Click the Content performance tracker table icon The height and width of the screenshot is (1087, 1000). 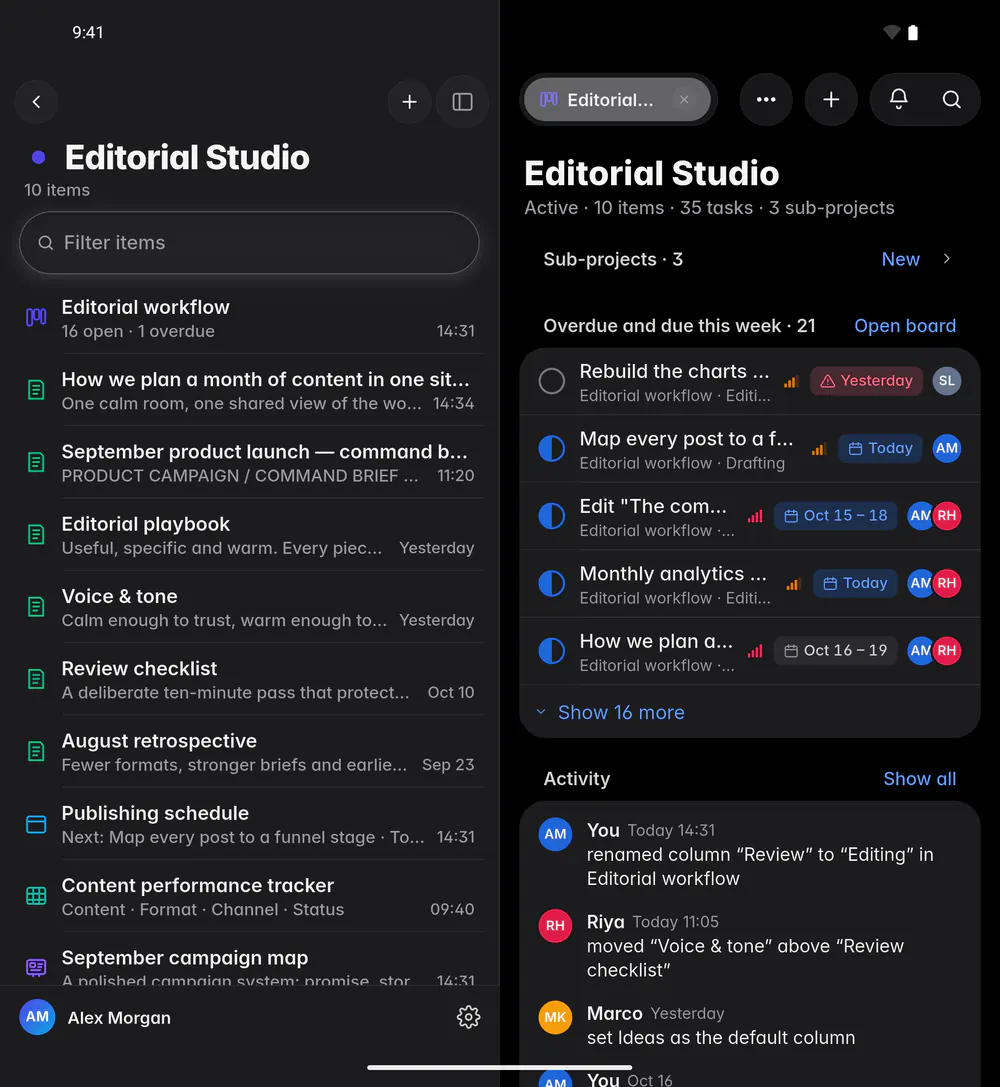[x=36, y=896]
